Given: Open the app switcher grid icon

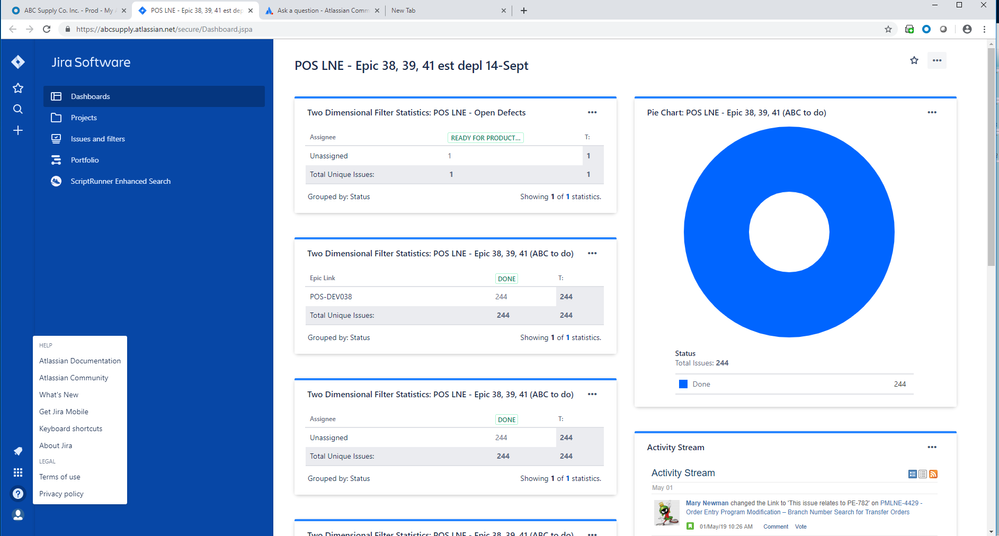Looking at the screenshot, I should pyautogui.click(x=18, y=472).
